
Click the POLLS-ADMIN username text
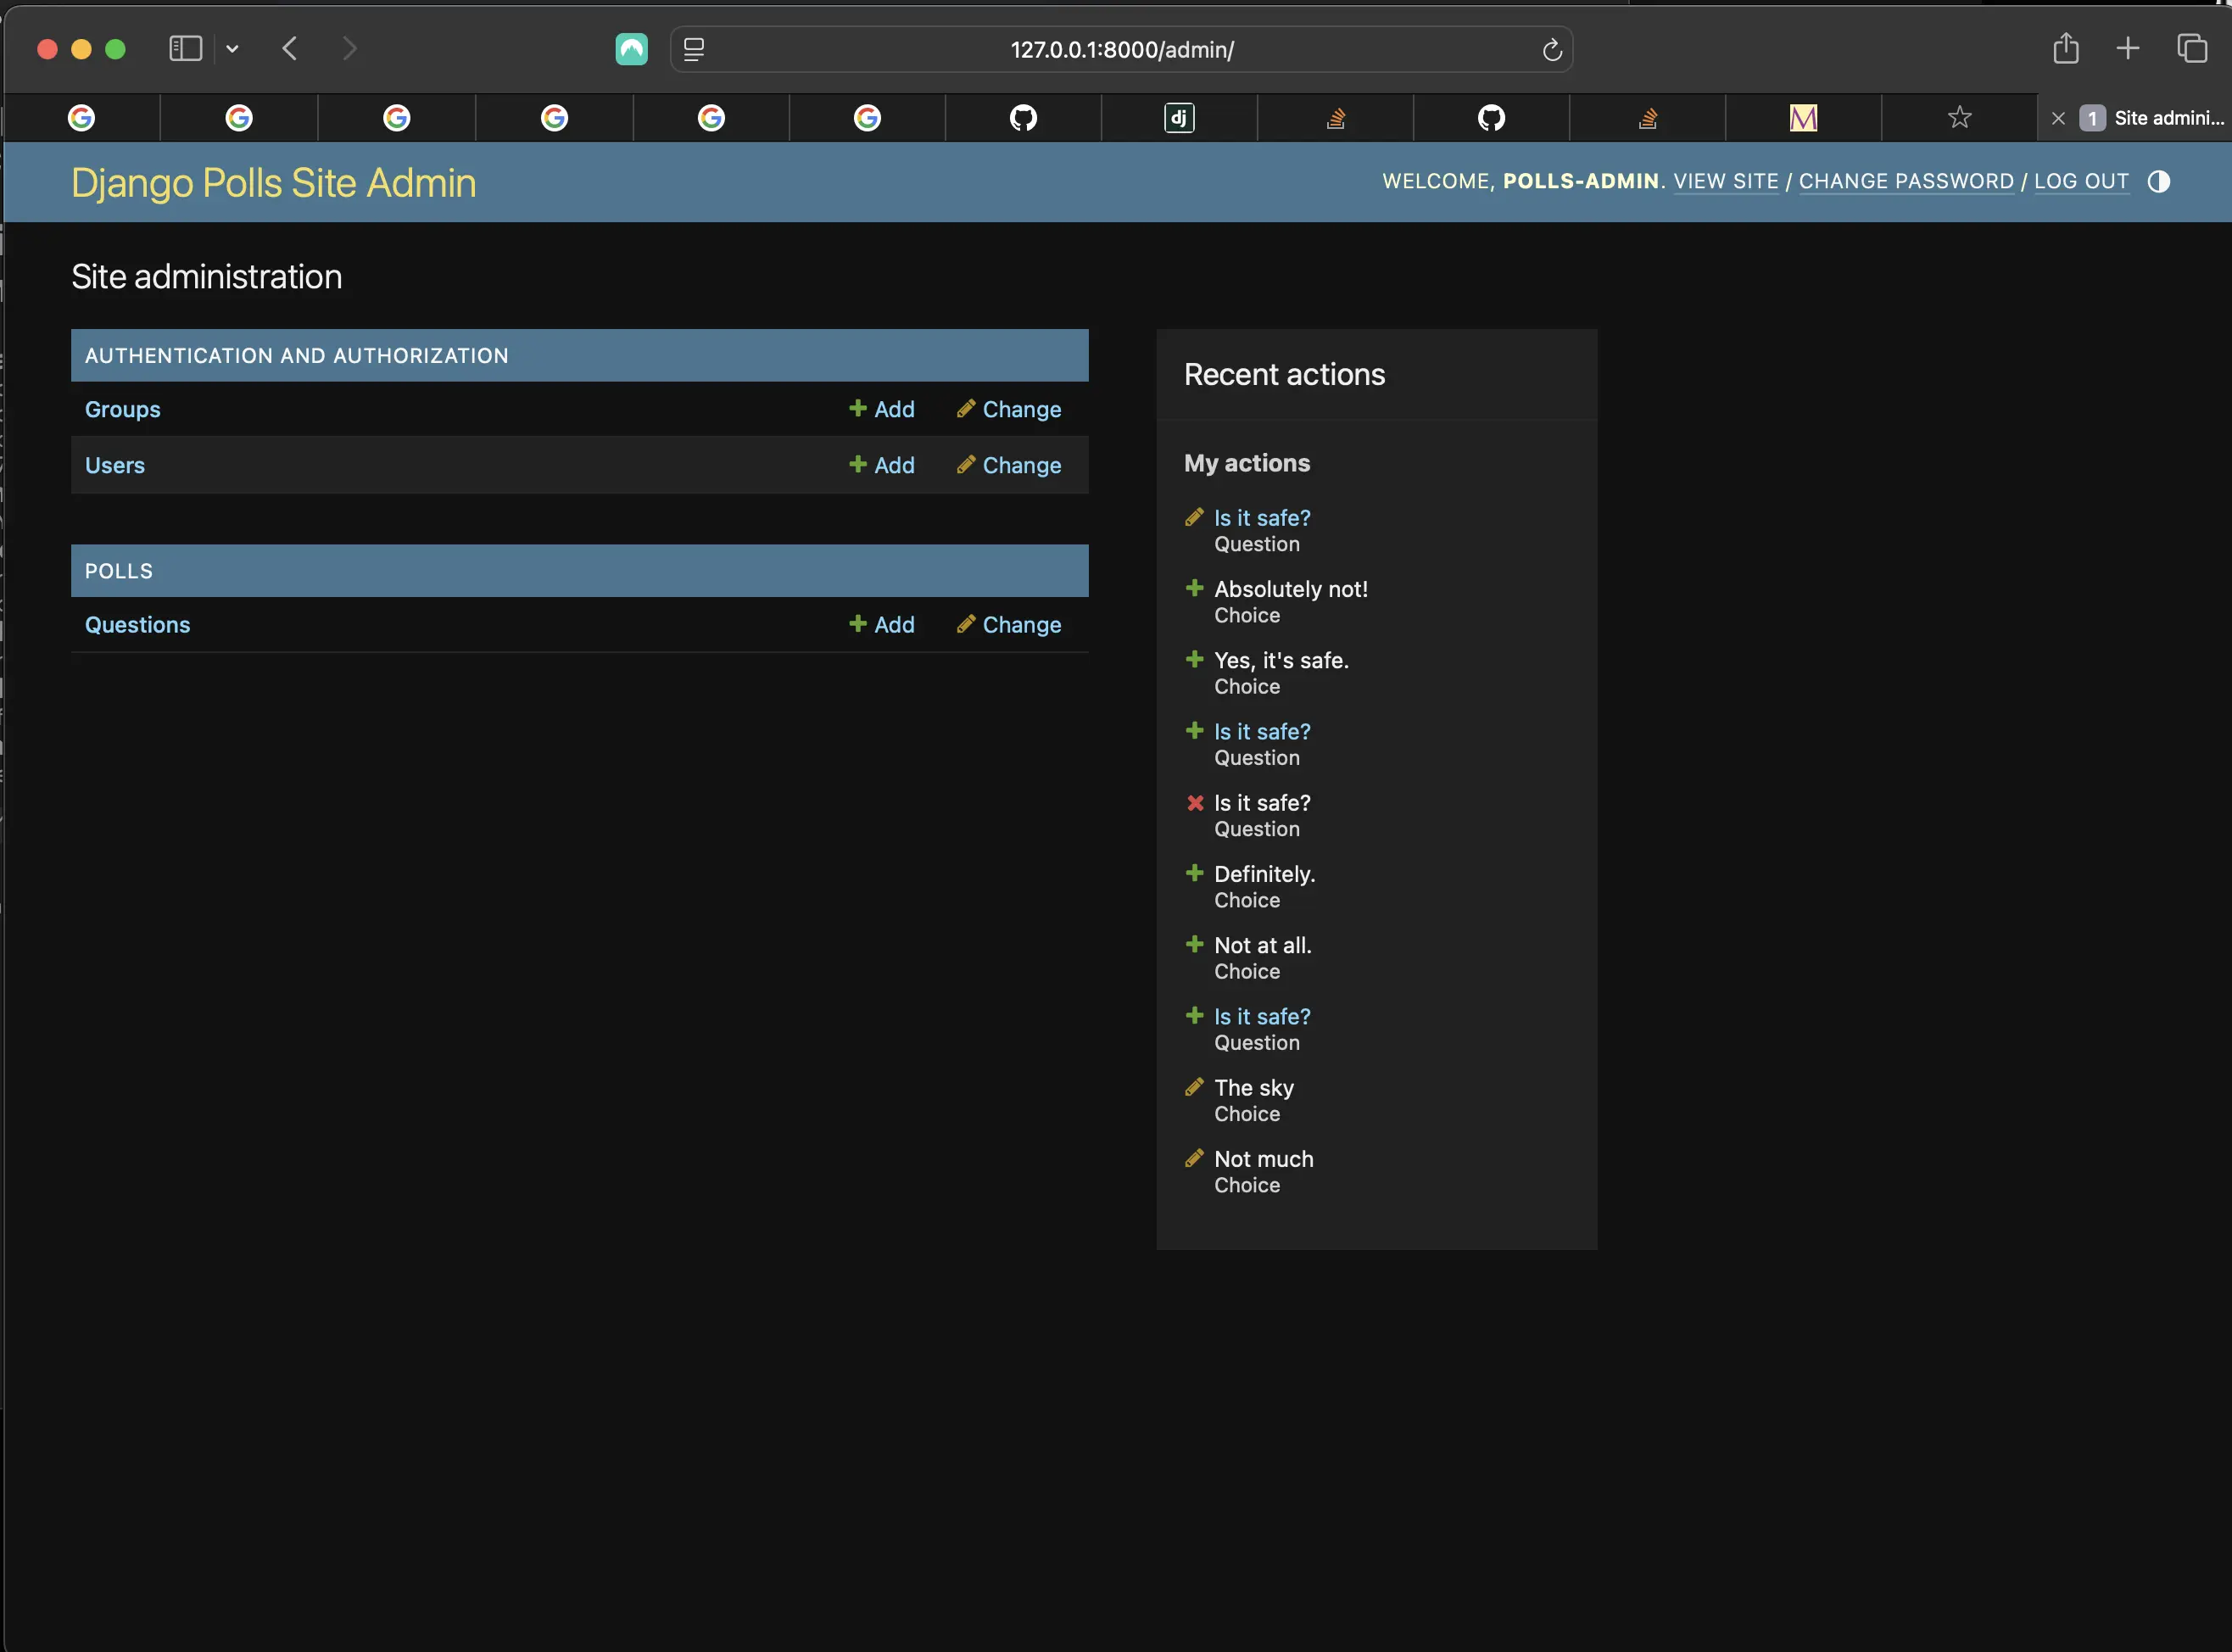pos(1581,181)
